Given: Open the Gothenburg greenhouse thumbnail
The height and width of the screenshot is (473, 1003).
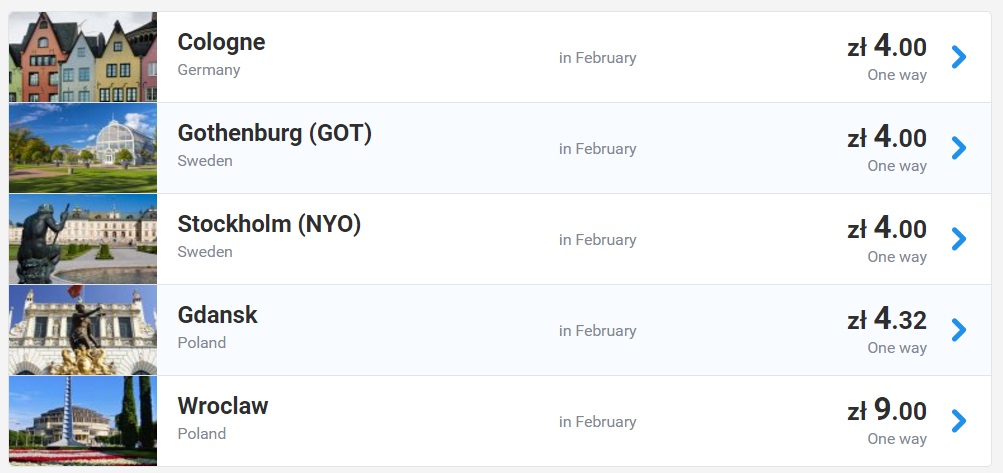Looking at the screenshot, I should click(83, 148).
